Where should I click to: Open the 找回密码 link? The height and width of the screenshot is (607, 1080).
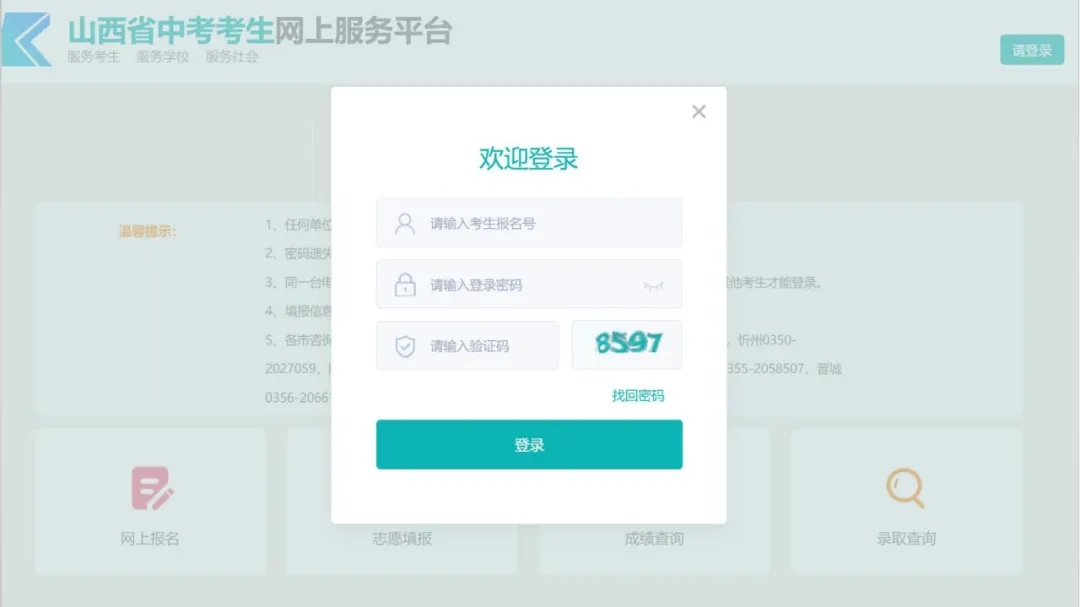[637, 396]
